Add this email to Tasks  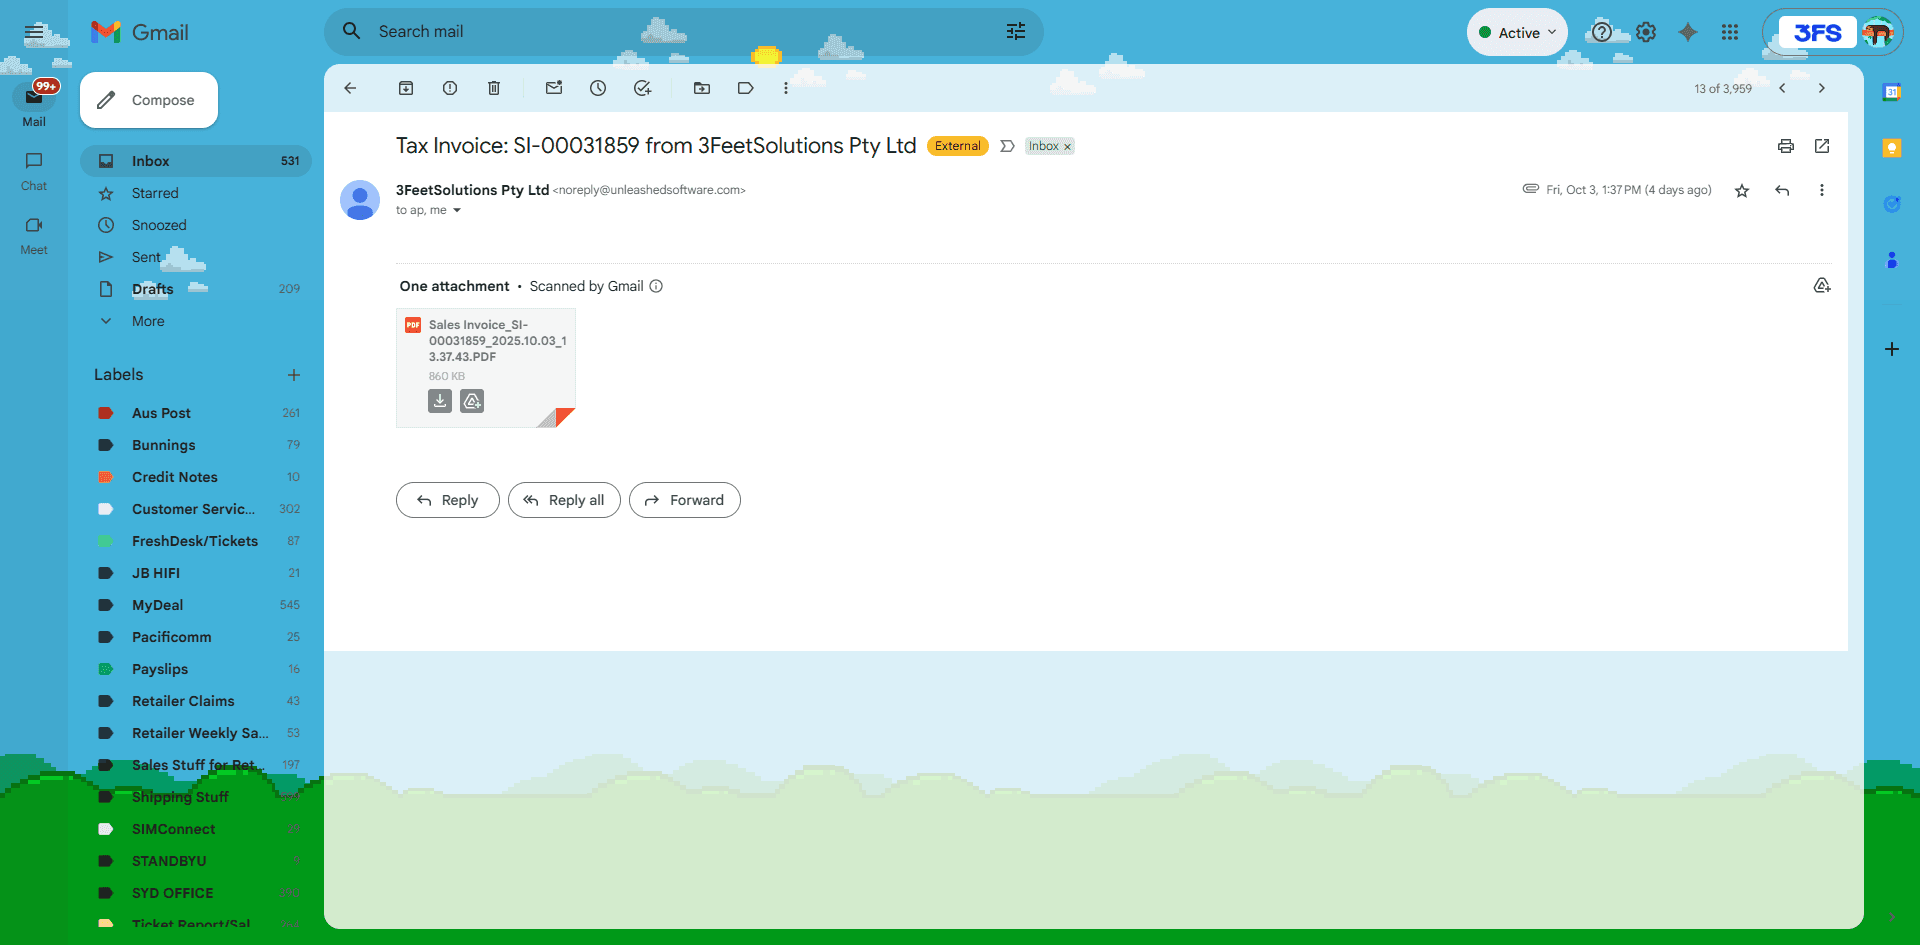(x=642, y=88)
